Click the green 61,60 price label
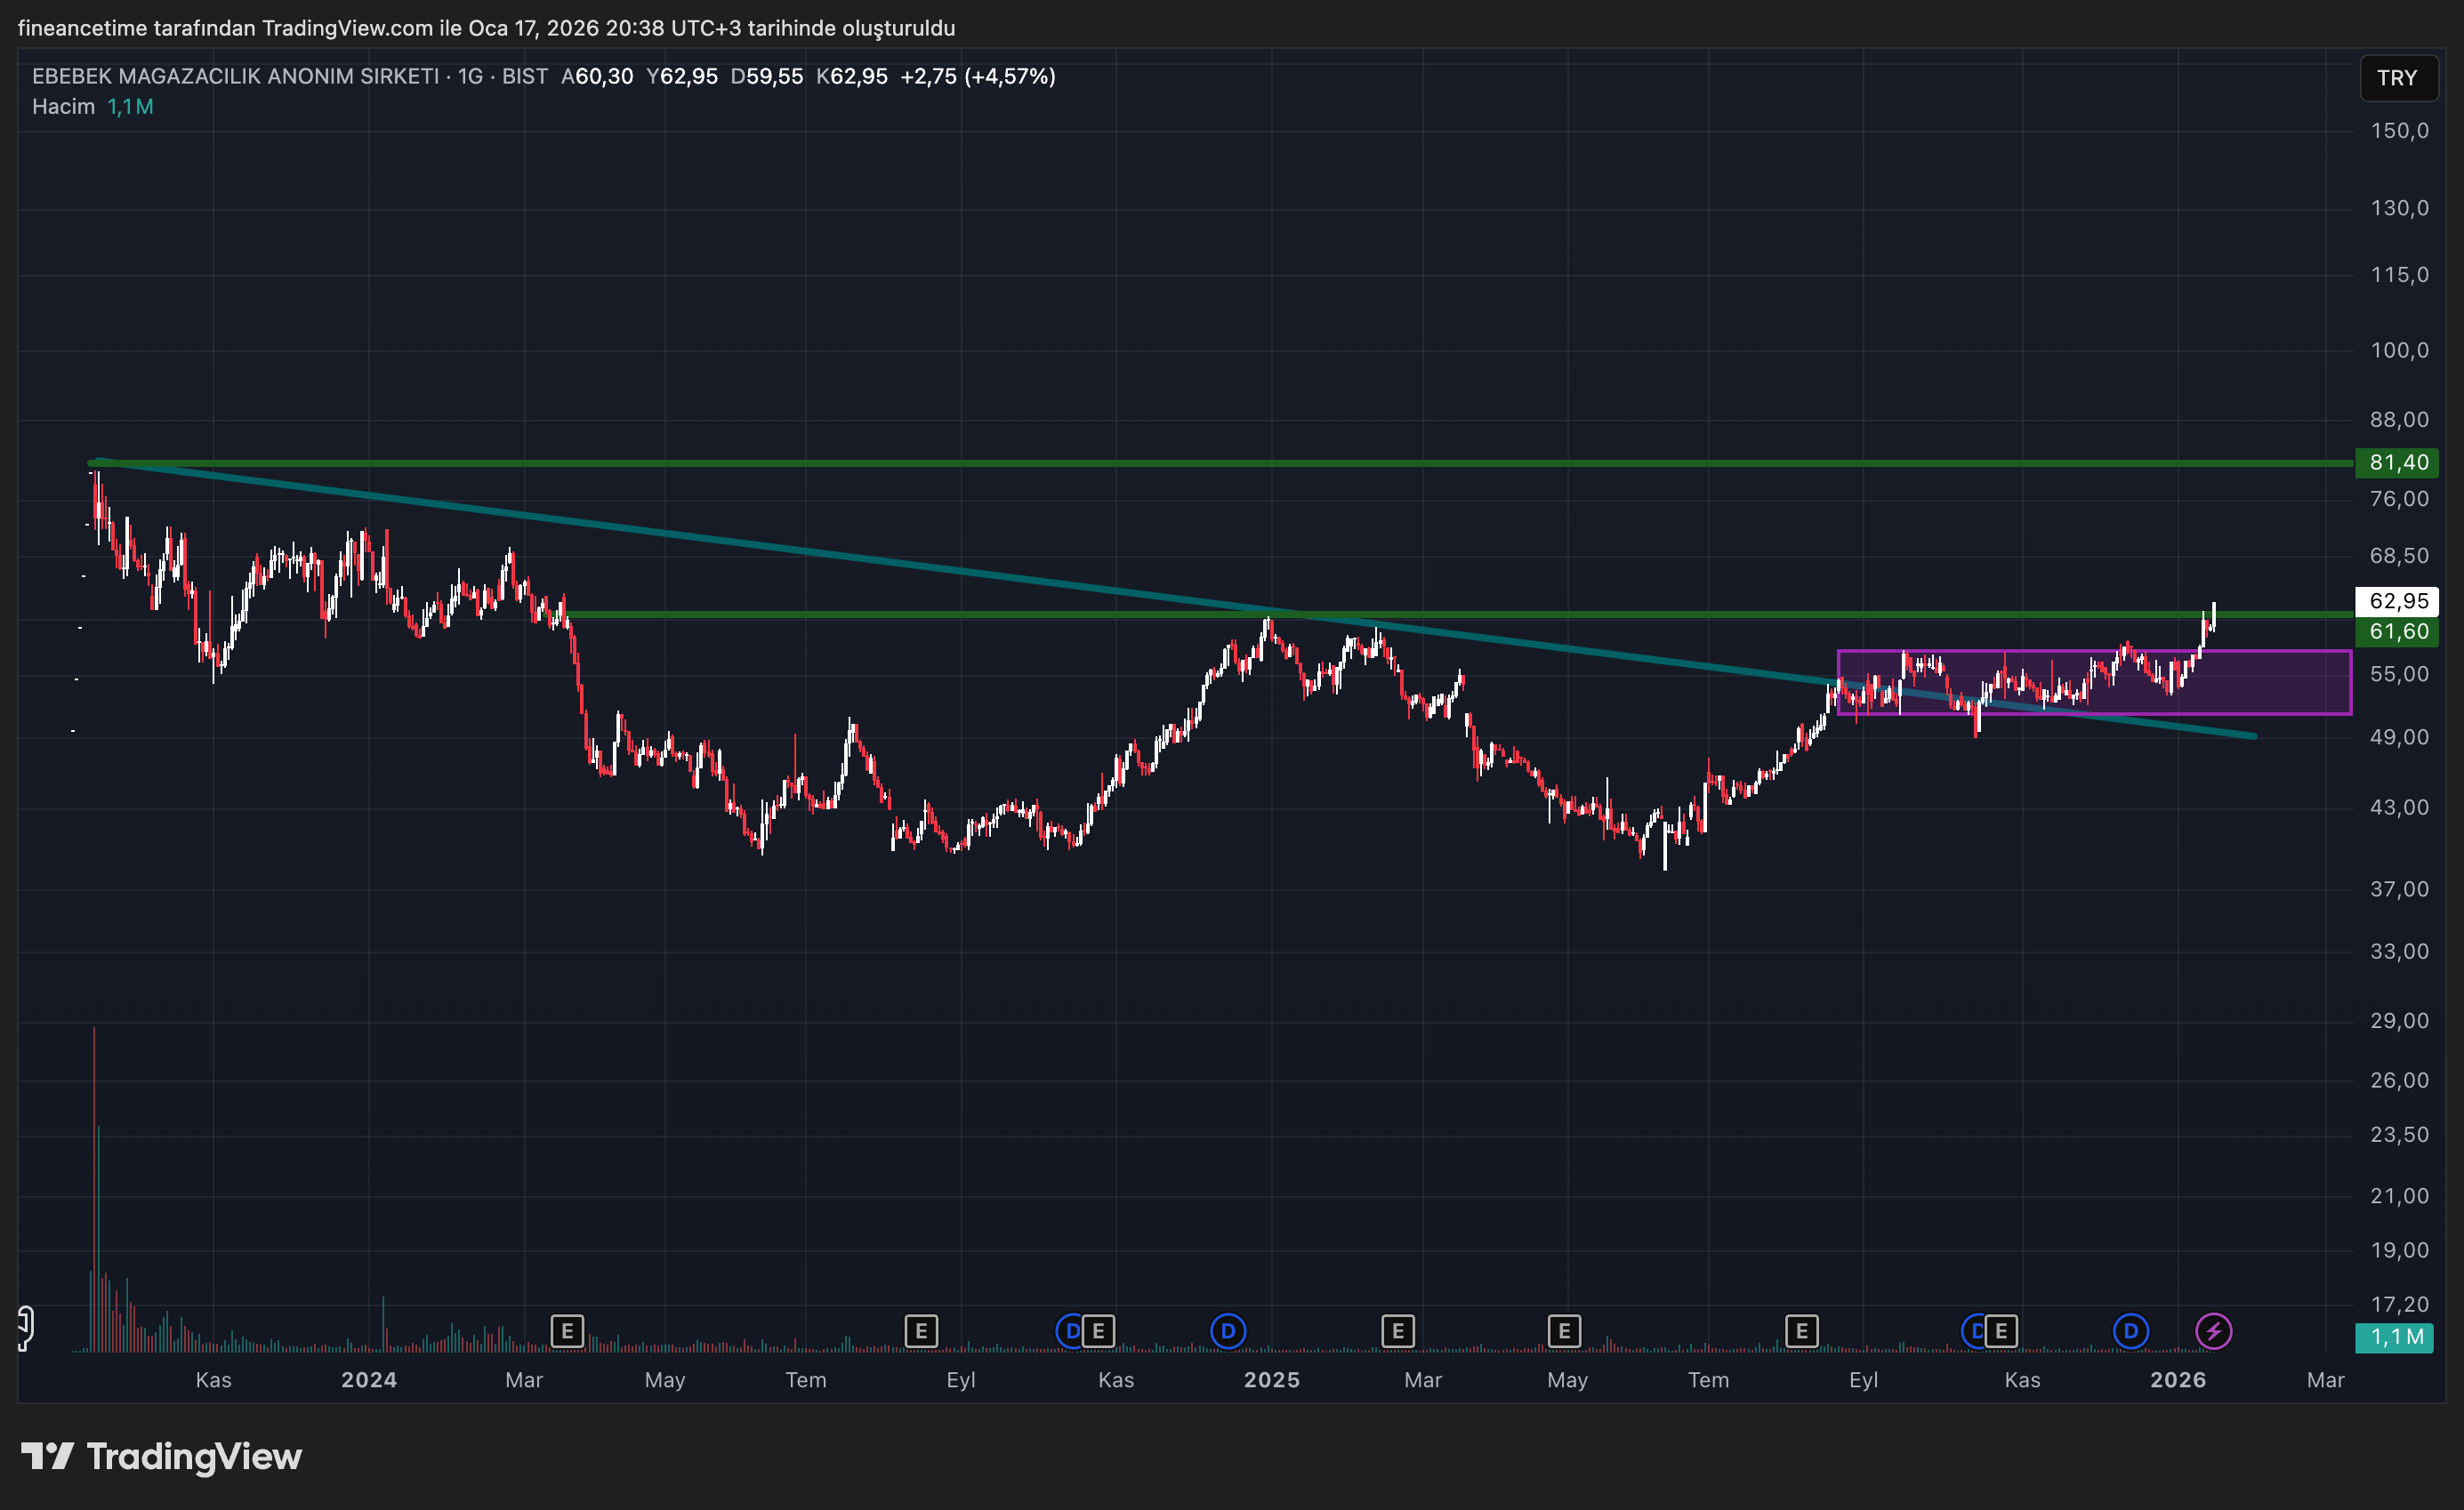Image resolution: width=2464 pixels, height=1510 pixels. tap(2397, 631)
